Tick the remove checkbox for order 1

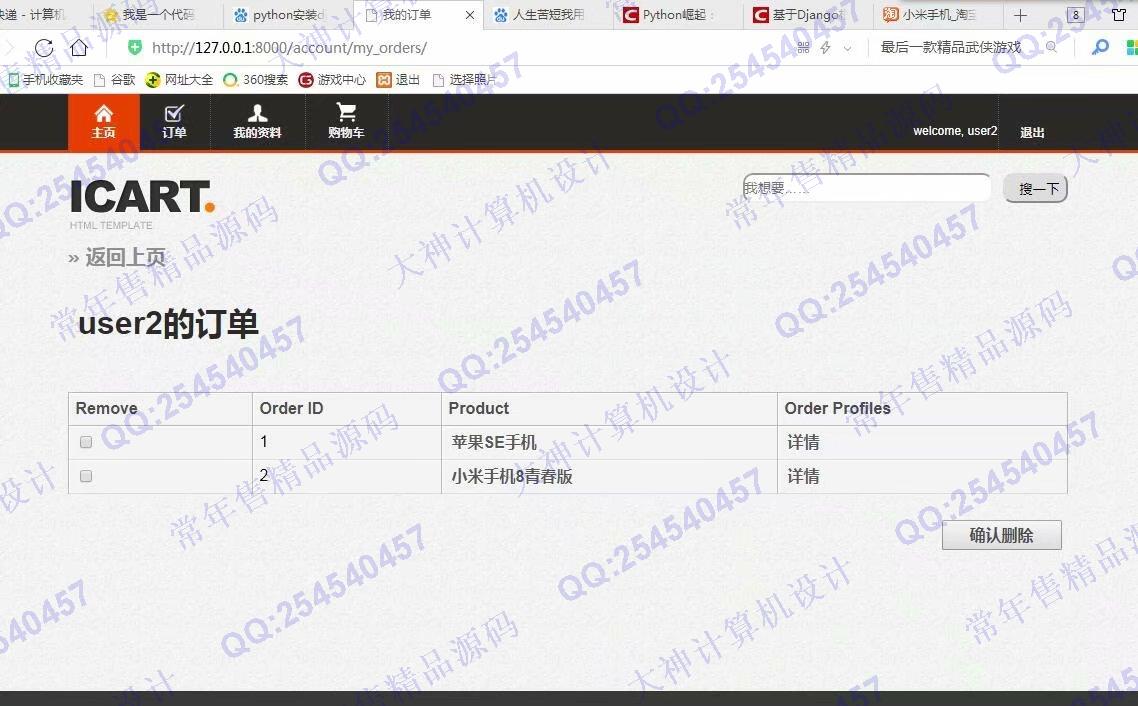click(86, 442)
